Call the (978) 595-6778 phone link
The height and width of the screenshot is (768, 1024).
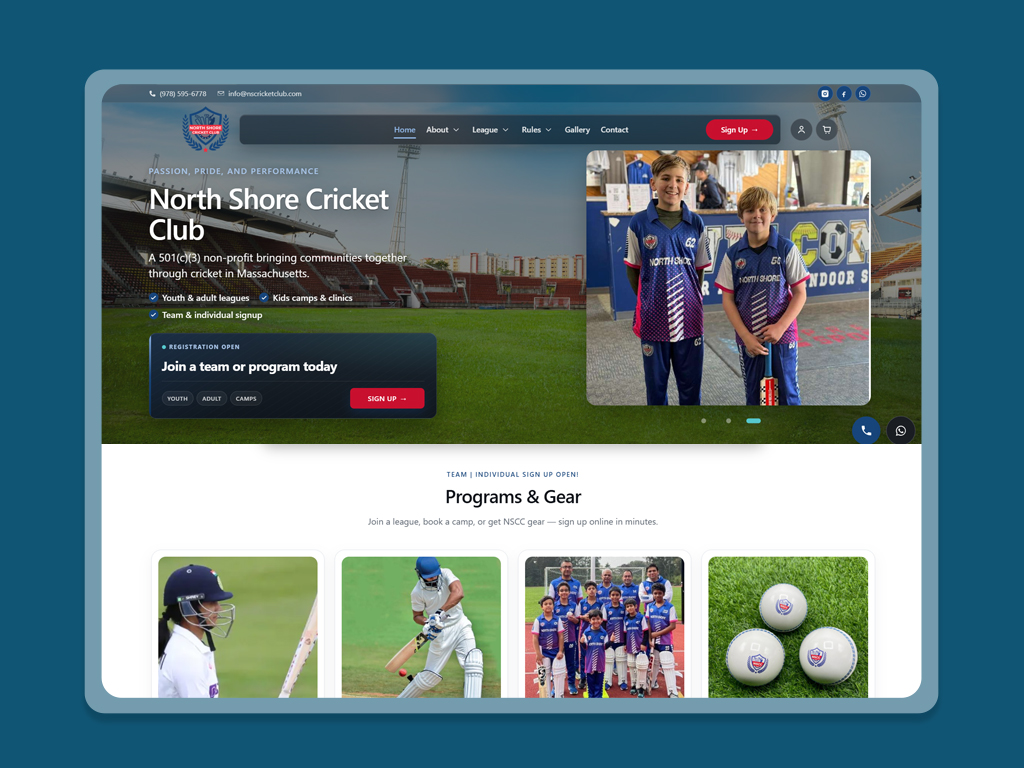(x=183, y=93)
